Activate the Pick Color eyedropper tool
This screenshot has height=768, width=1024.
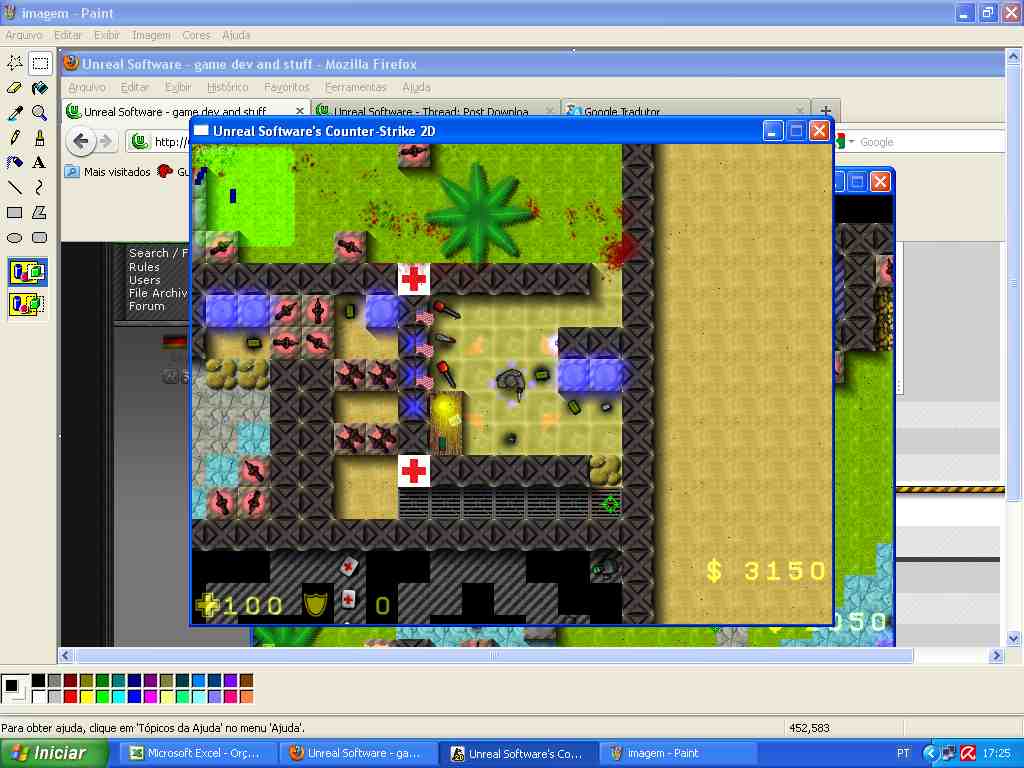[15, 112]
